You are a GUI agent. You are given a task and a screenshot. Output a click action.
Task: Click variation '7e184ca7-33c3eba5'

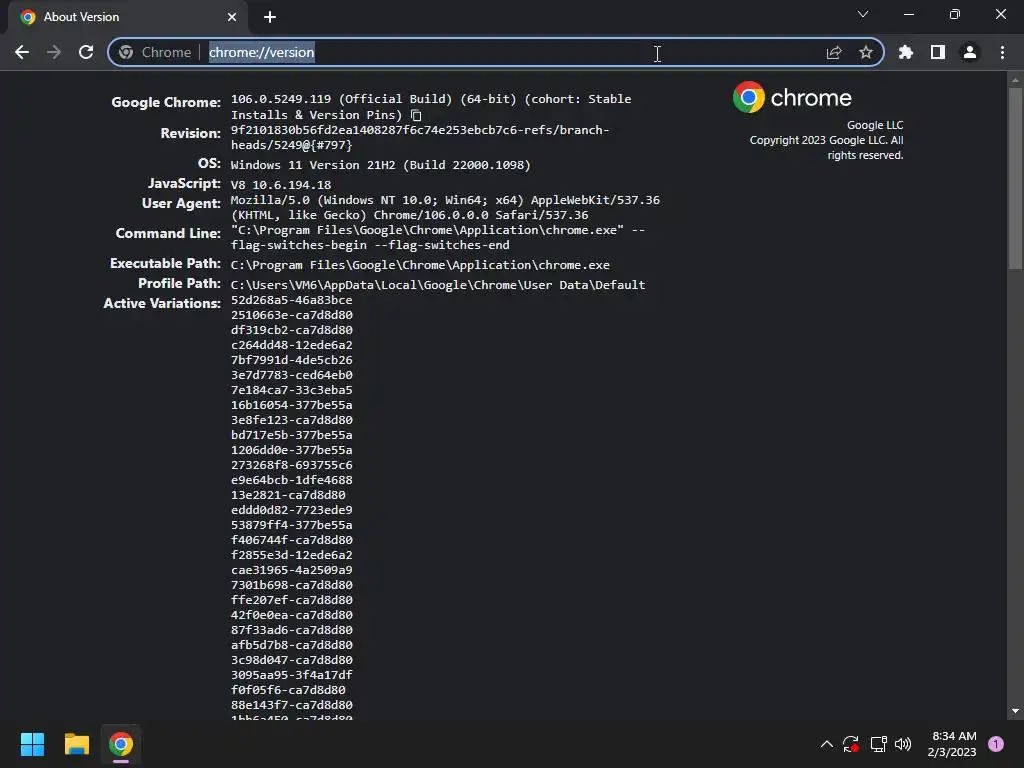coord(291,391)
